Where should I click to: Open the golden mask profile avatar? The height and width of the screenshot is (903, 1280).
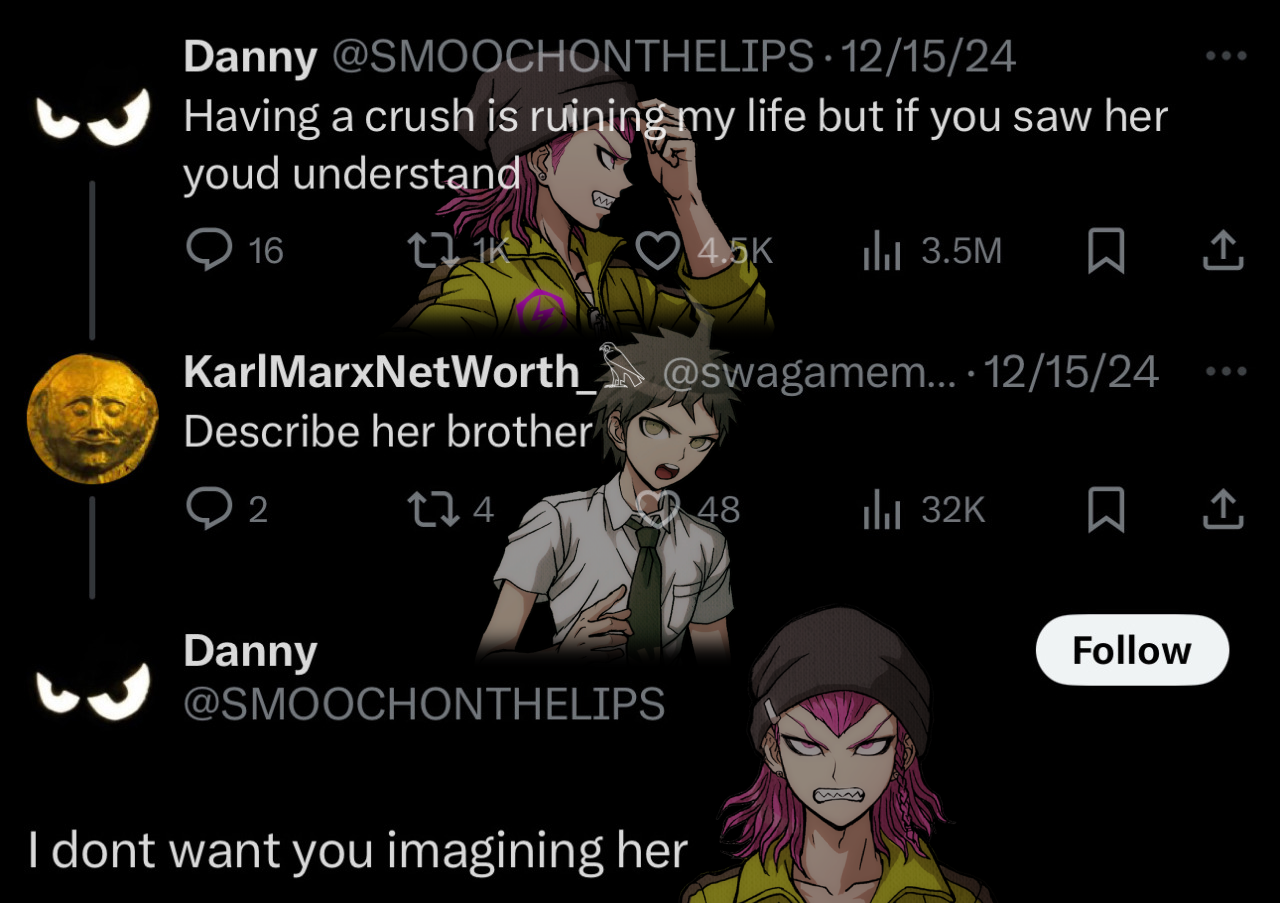pyautogui.click(x=92, y=418)
